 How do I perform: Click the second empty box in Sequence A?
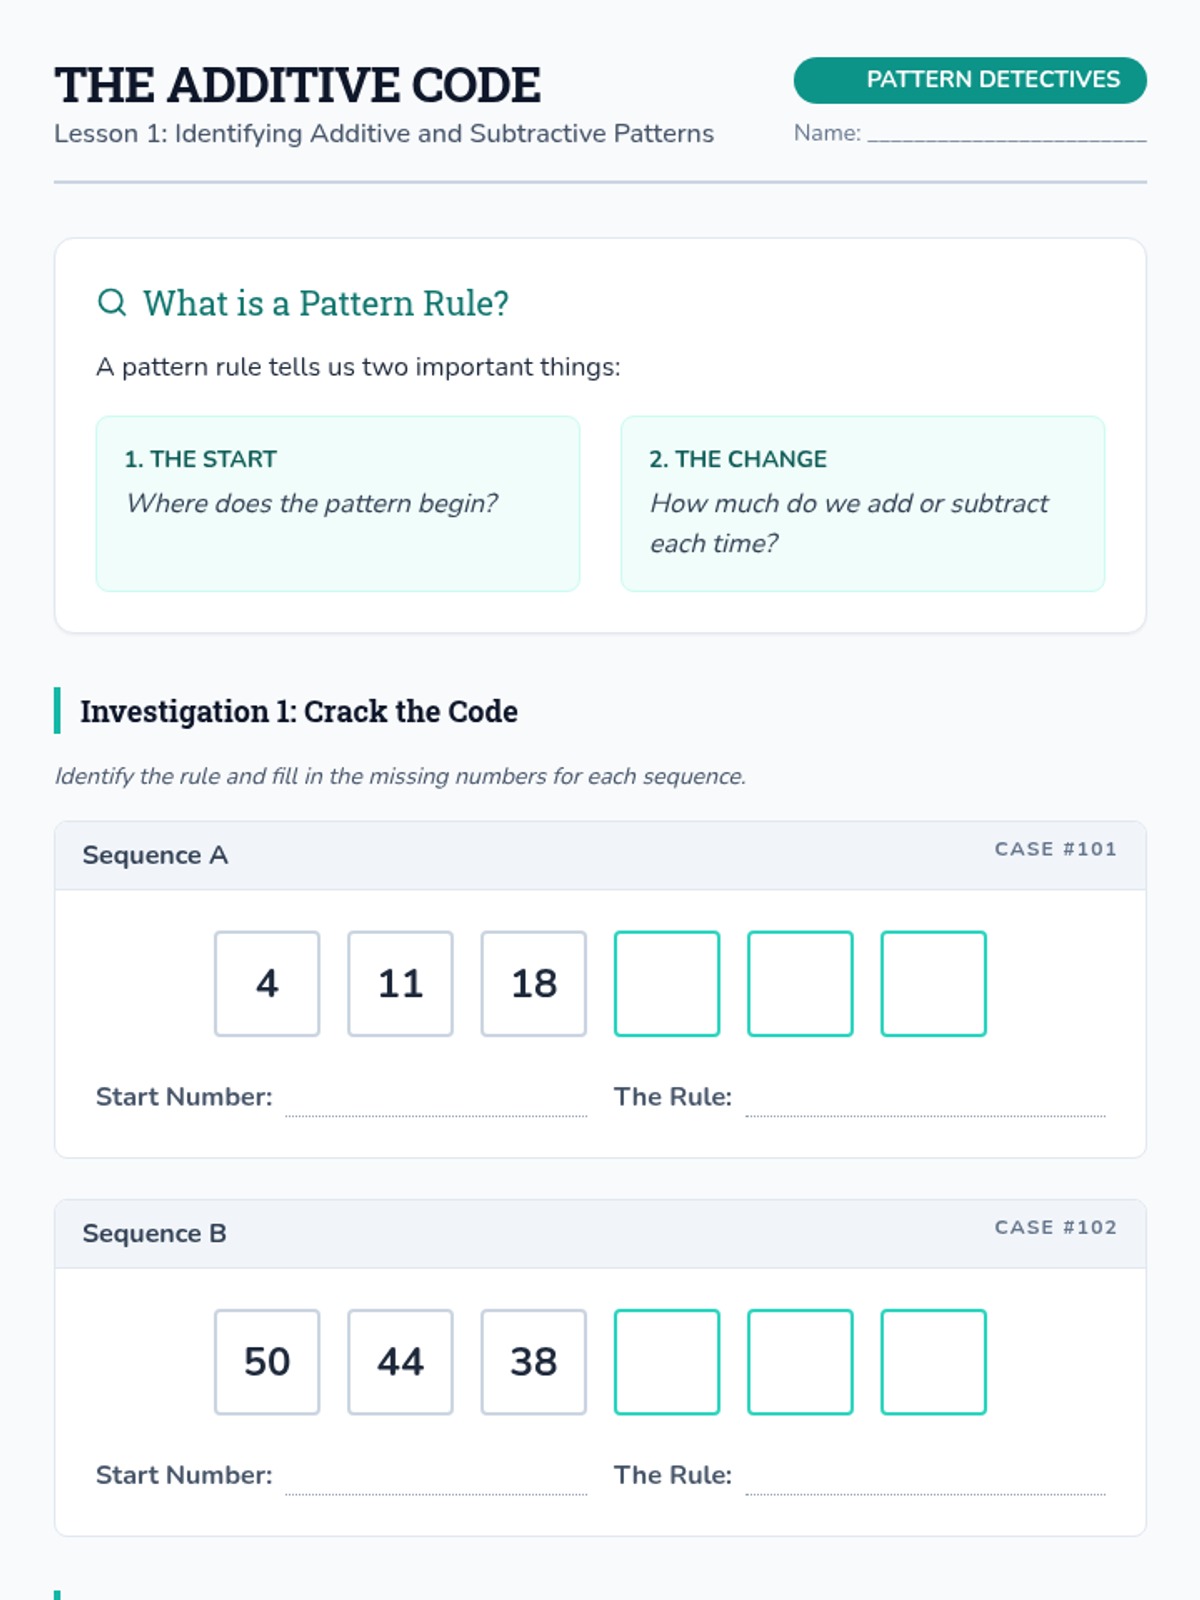[800, 983]
